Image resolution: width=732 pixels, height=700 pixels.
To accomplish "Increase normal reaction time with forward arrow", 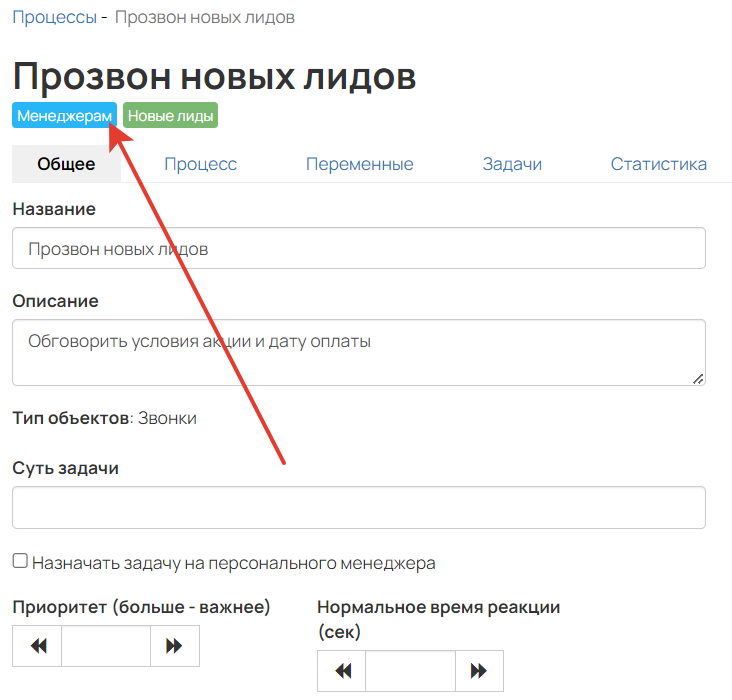I will (479, 671).
